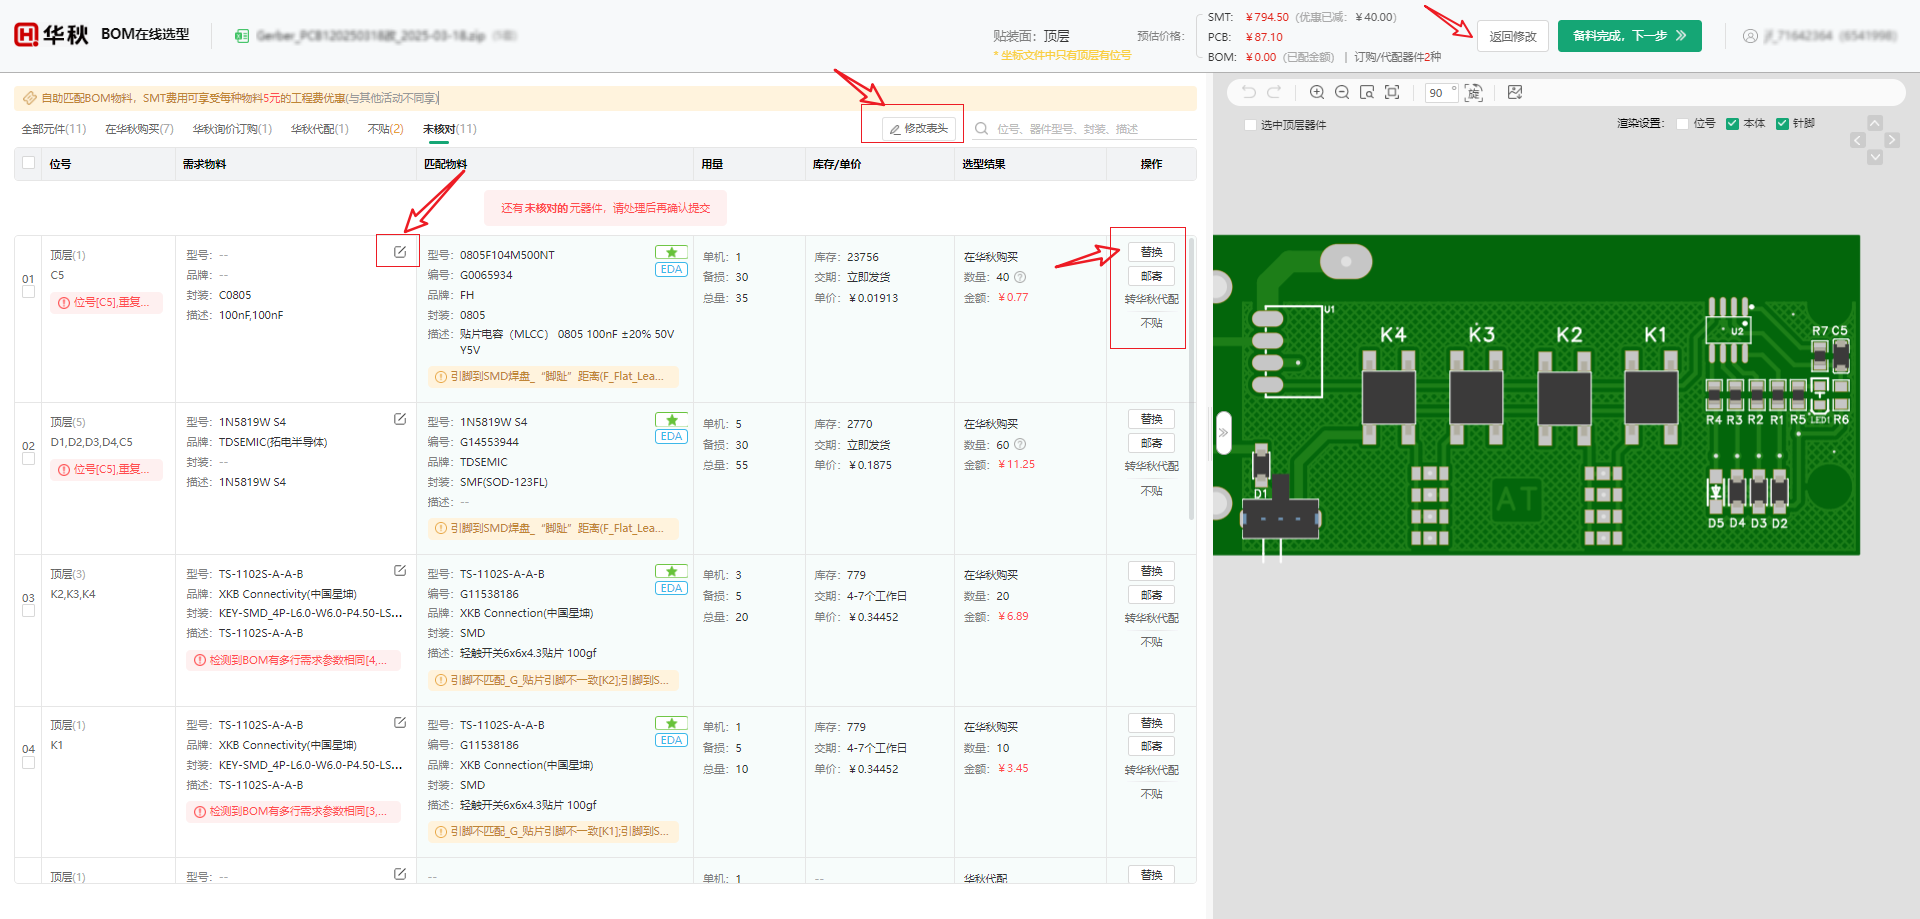Fit the PCB preview to the window
1920x919 pixels.
[1392, 92]
